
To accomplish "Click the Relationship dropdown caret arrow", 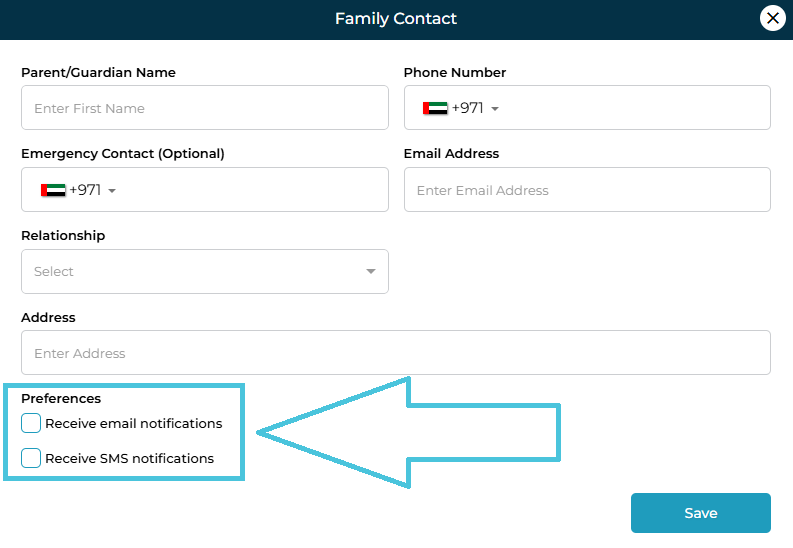I will click(x=371, y=271).
